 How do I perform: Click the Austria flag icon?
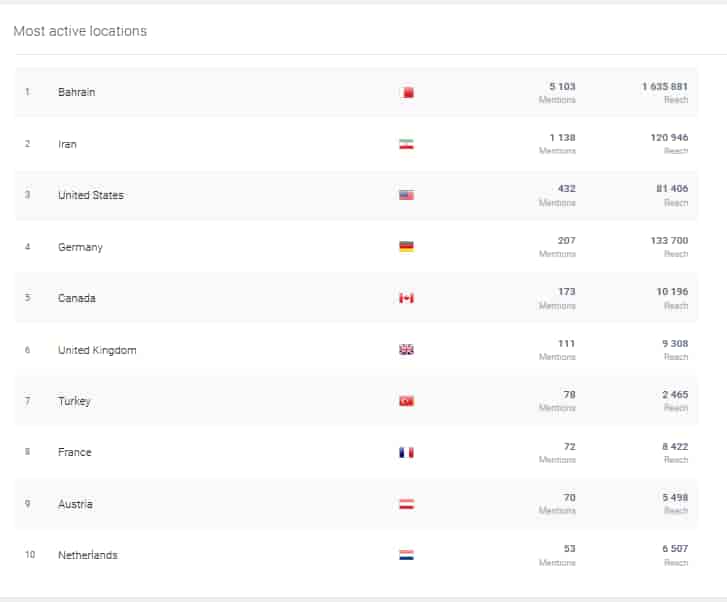pyautogui.click(x=406, y=504)
